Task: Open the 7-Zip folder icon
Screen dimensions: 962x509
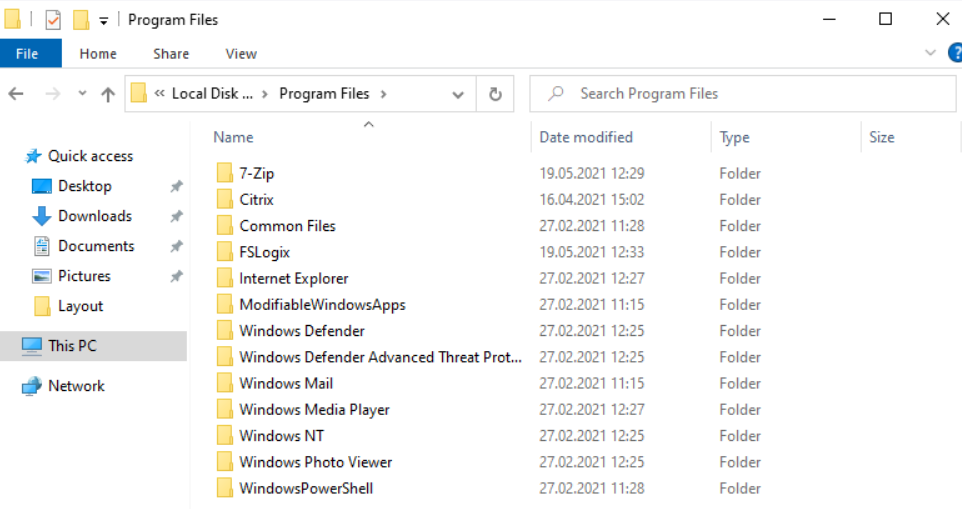Action: click(225, 174)
